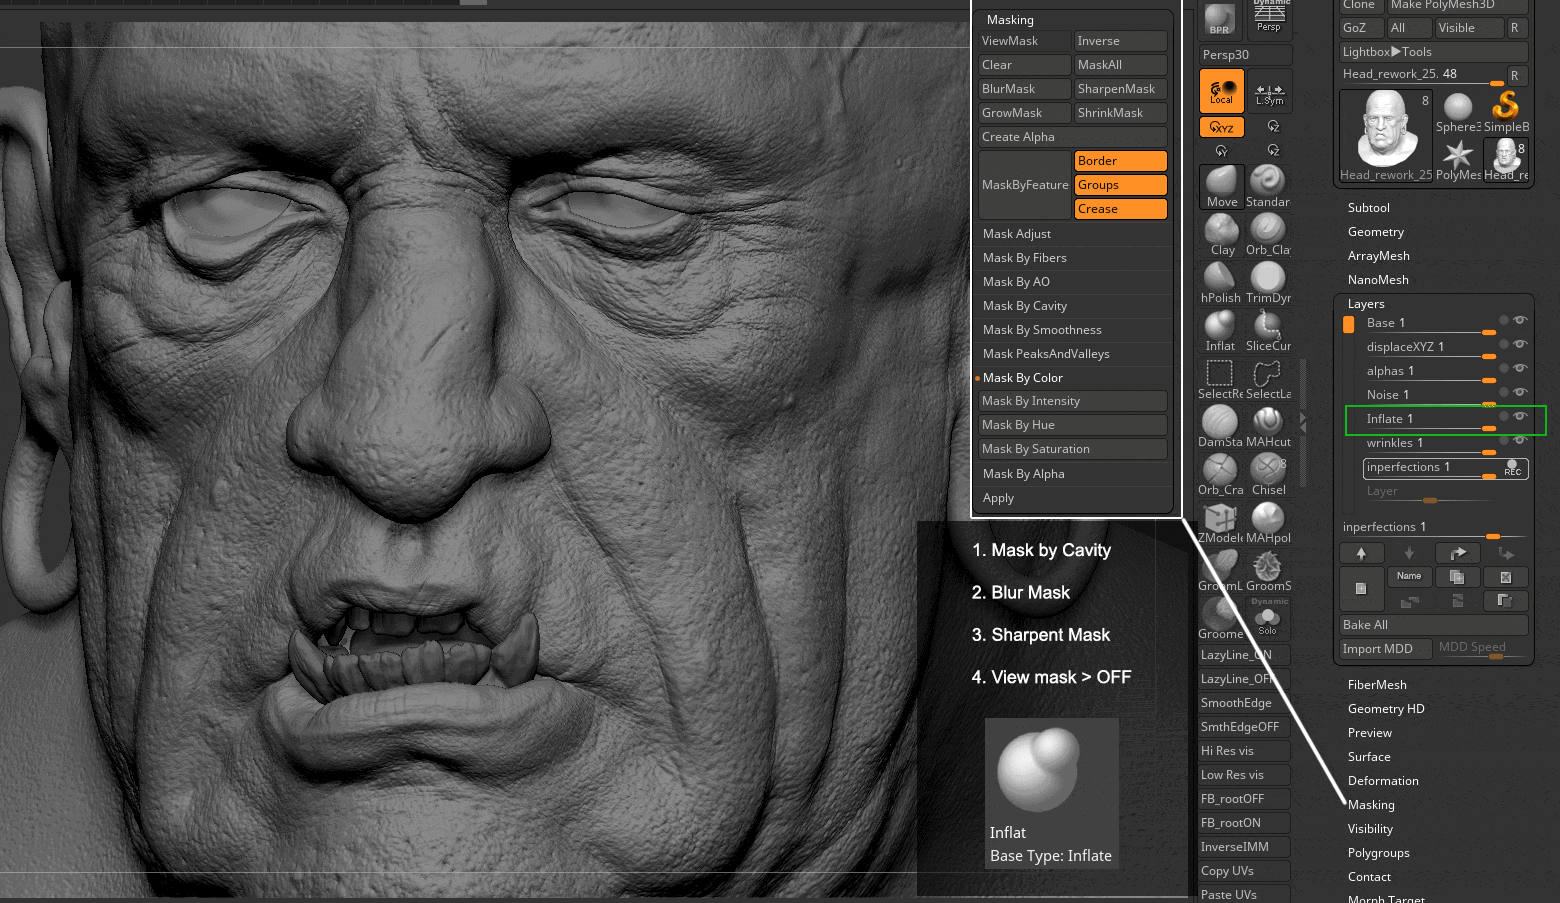Select the SelectLasso tool
1560x903 pixels.
click(1268, 379)
